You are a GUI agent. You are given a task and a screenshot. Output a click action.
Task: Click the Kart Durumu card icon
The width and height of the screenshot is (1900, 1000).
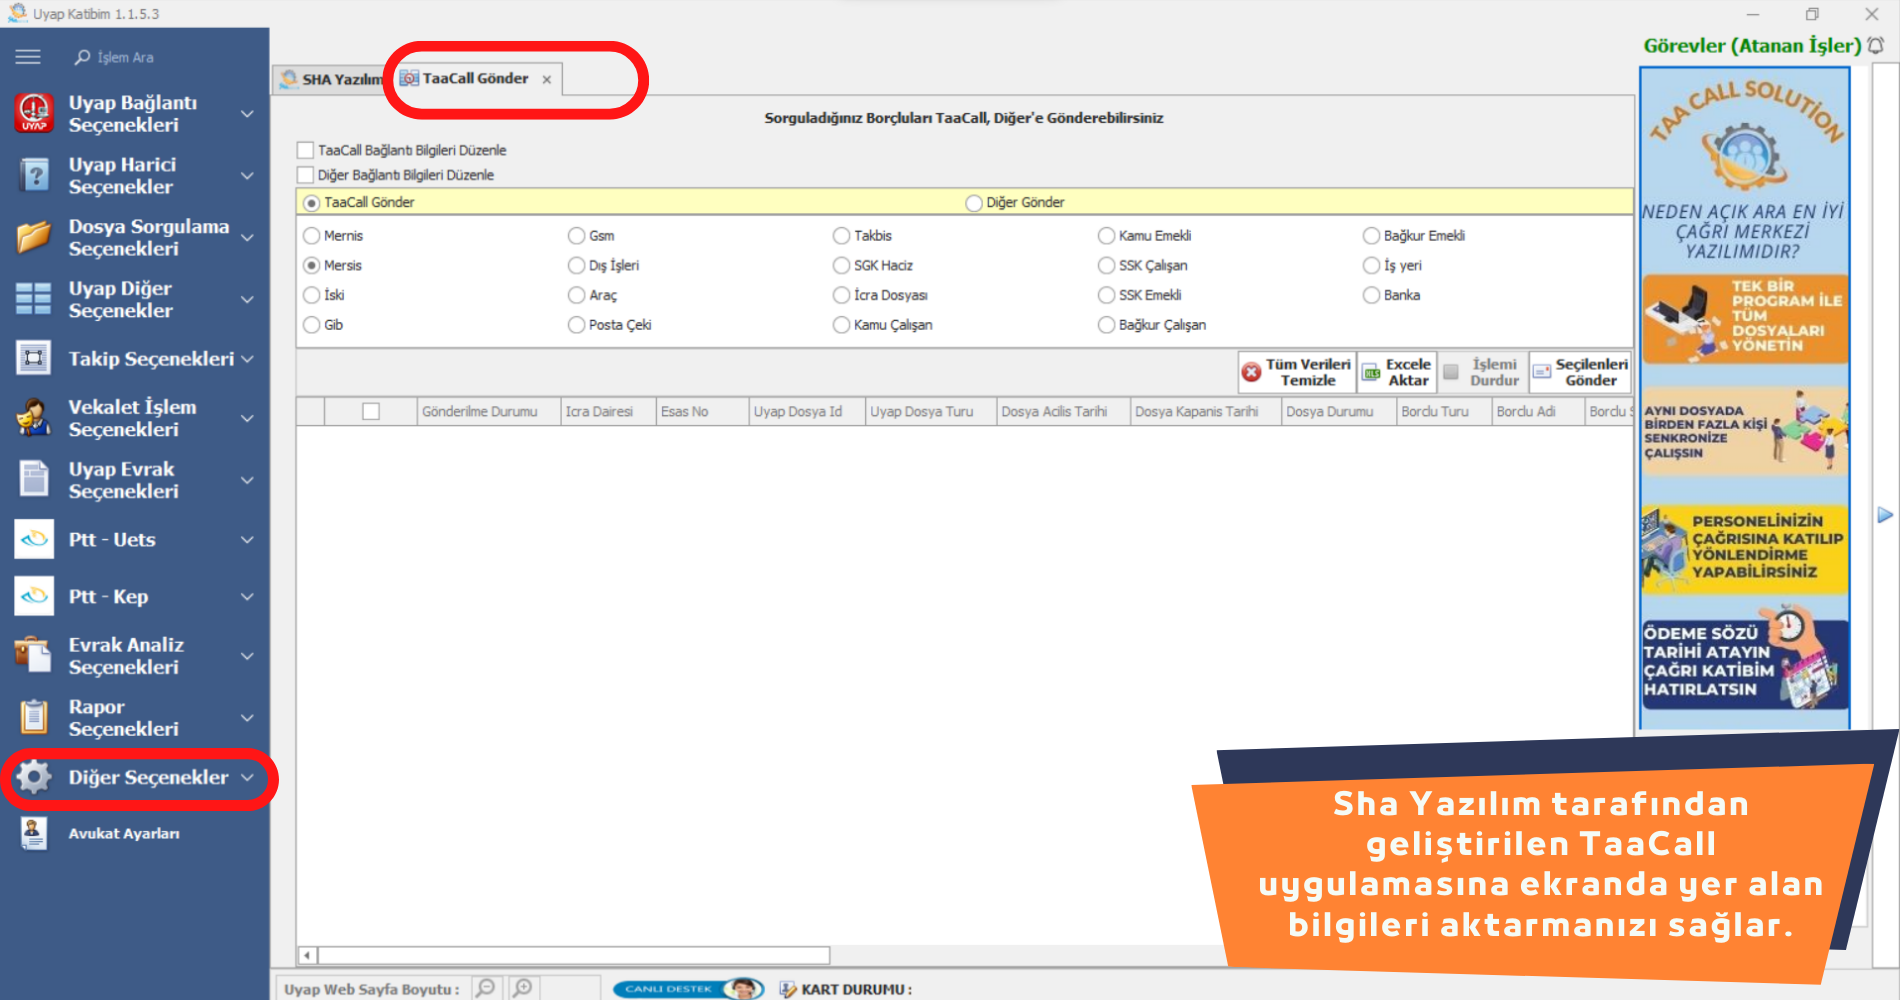pos(788,989)
